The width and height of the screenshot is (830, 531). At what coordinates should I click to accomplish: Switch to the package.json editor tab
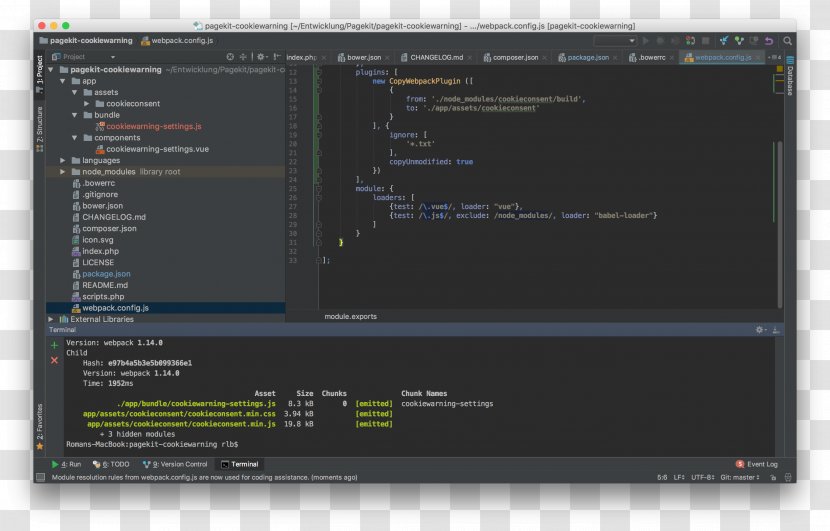[588, 57]
